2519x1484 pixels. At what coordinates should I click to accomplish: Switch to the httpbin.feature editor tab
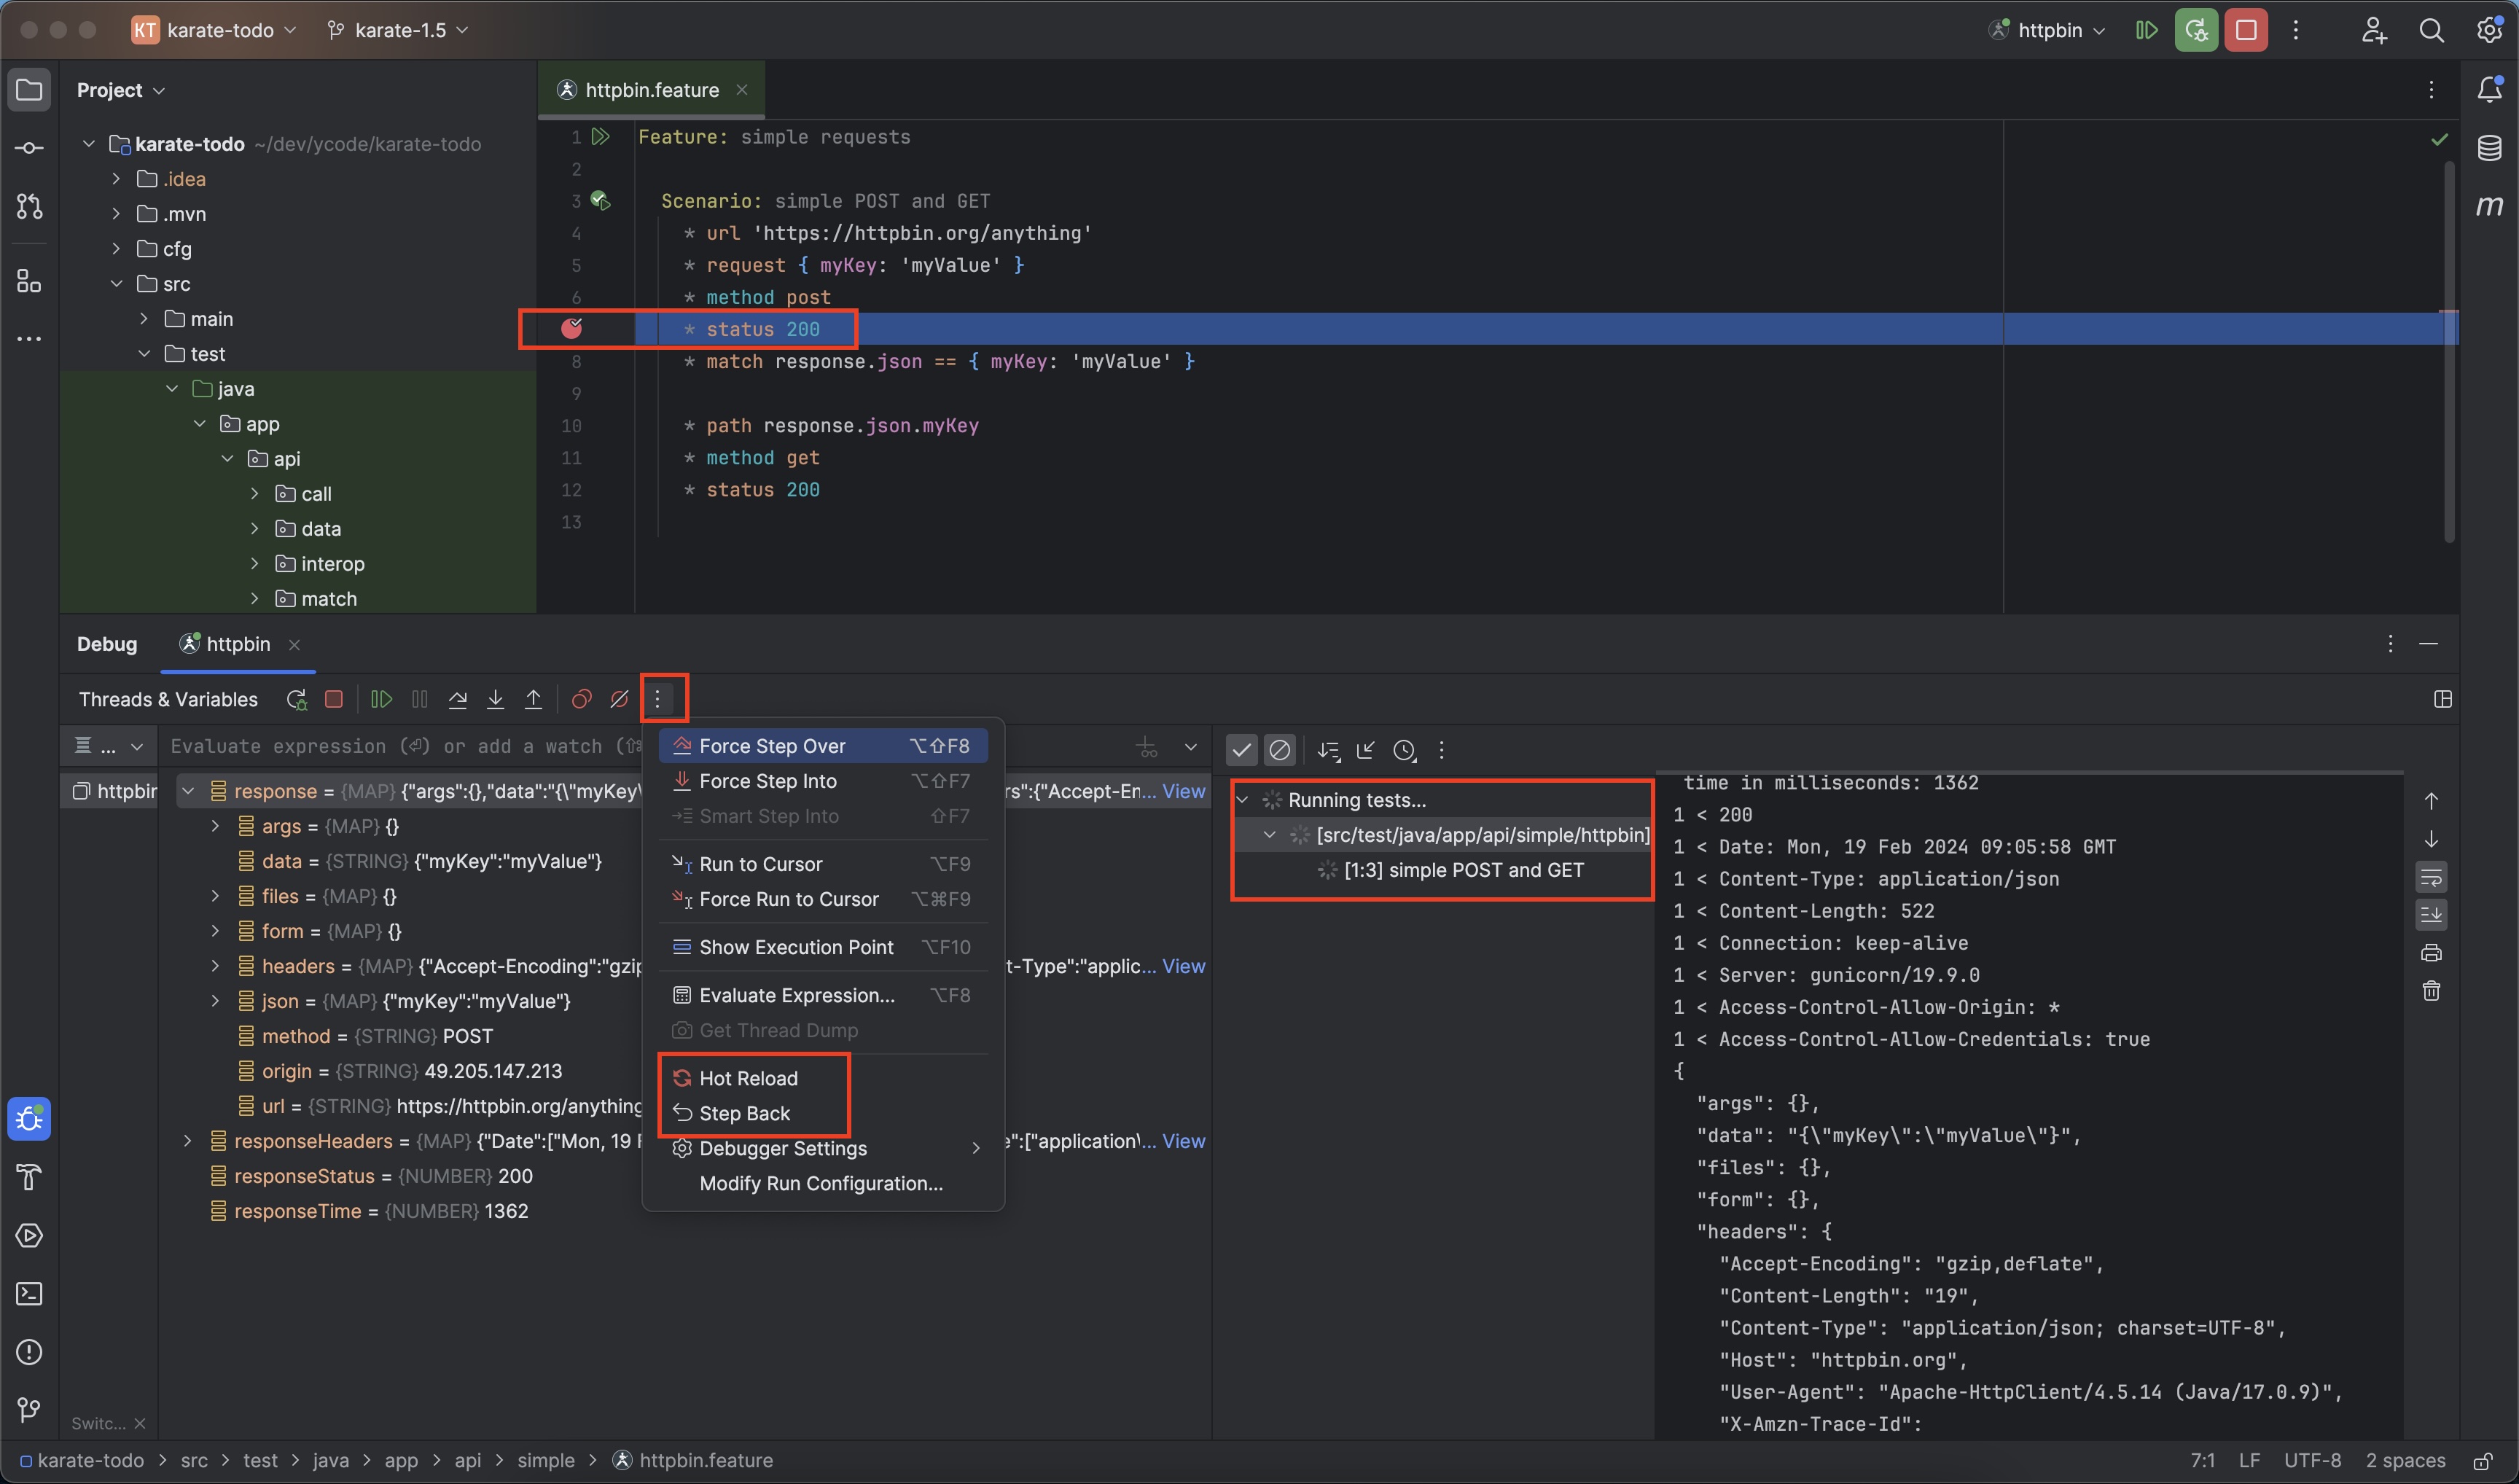click(650, 89)
